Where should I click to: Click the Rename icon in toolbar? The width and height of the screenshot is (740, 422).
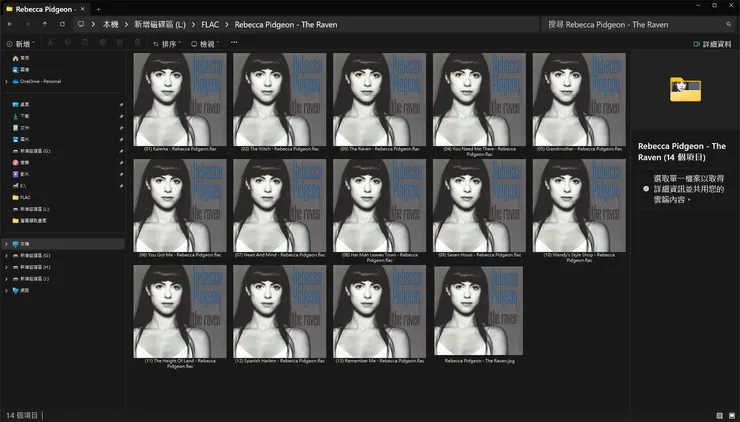click(102, 43)
